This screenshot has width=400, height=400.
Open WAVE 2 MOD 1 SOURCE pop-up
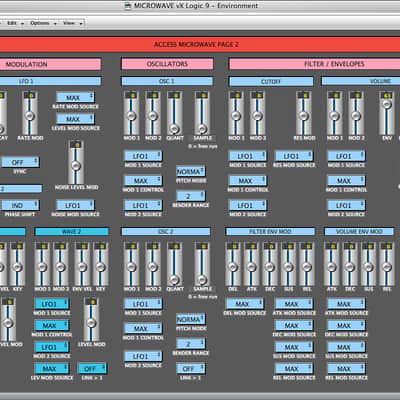52,304
